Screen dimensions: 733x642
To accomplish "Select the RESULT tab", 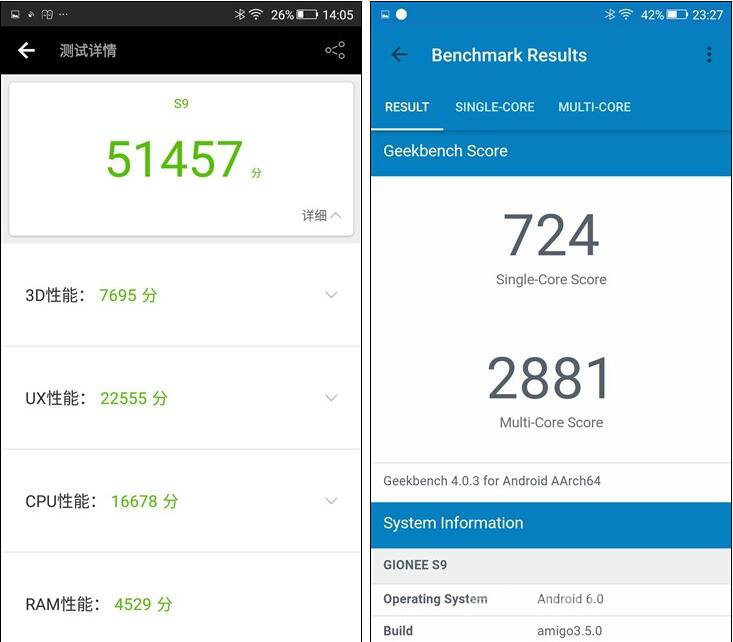I will (x=407, y=107).
